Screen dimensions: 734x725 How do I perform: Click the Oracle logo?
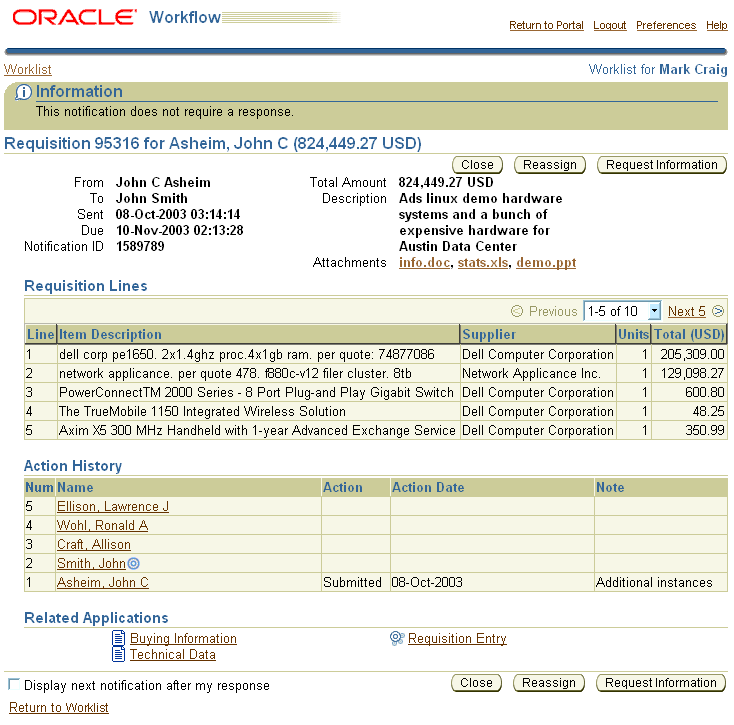coord(74,18)
